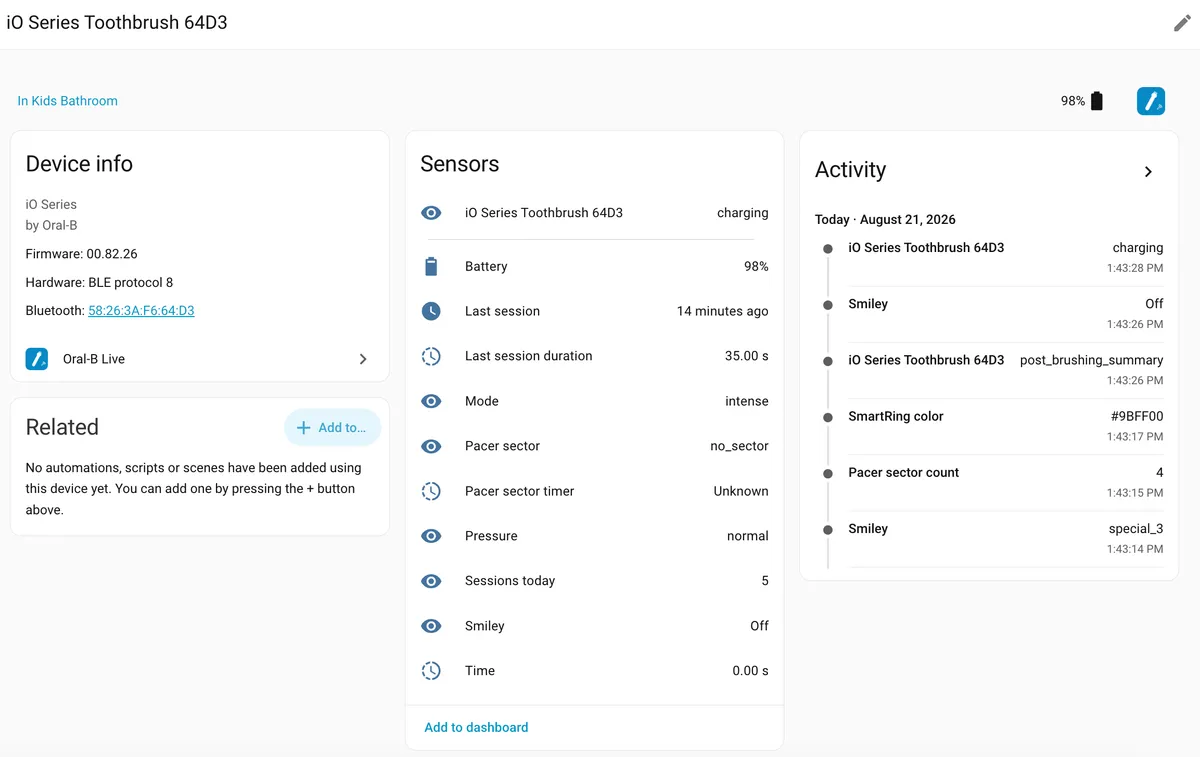Click the header battery icon next to 98%
Screen dimensions: 1200x757
tap(1097, 101)
